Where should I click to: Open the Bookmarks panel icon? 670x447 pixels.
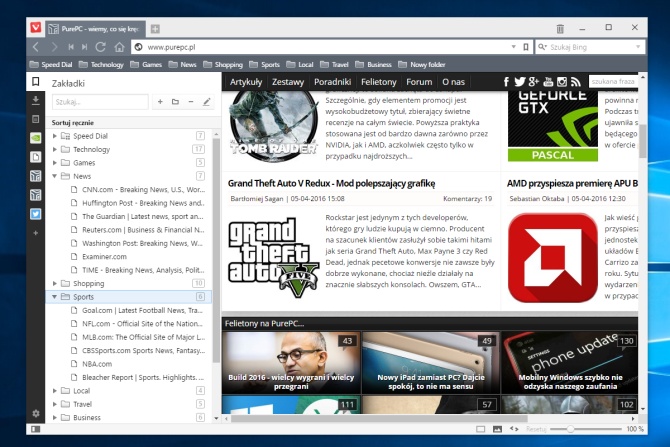coord(36,81)
